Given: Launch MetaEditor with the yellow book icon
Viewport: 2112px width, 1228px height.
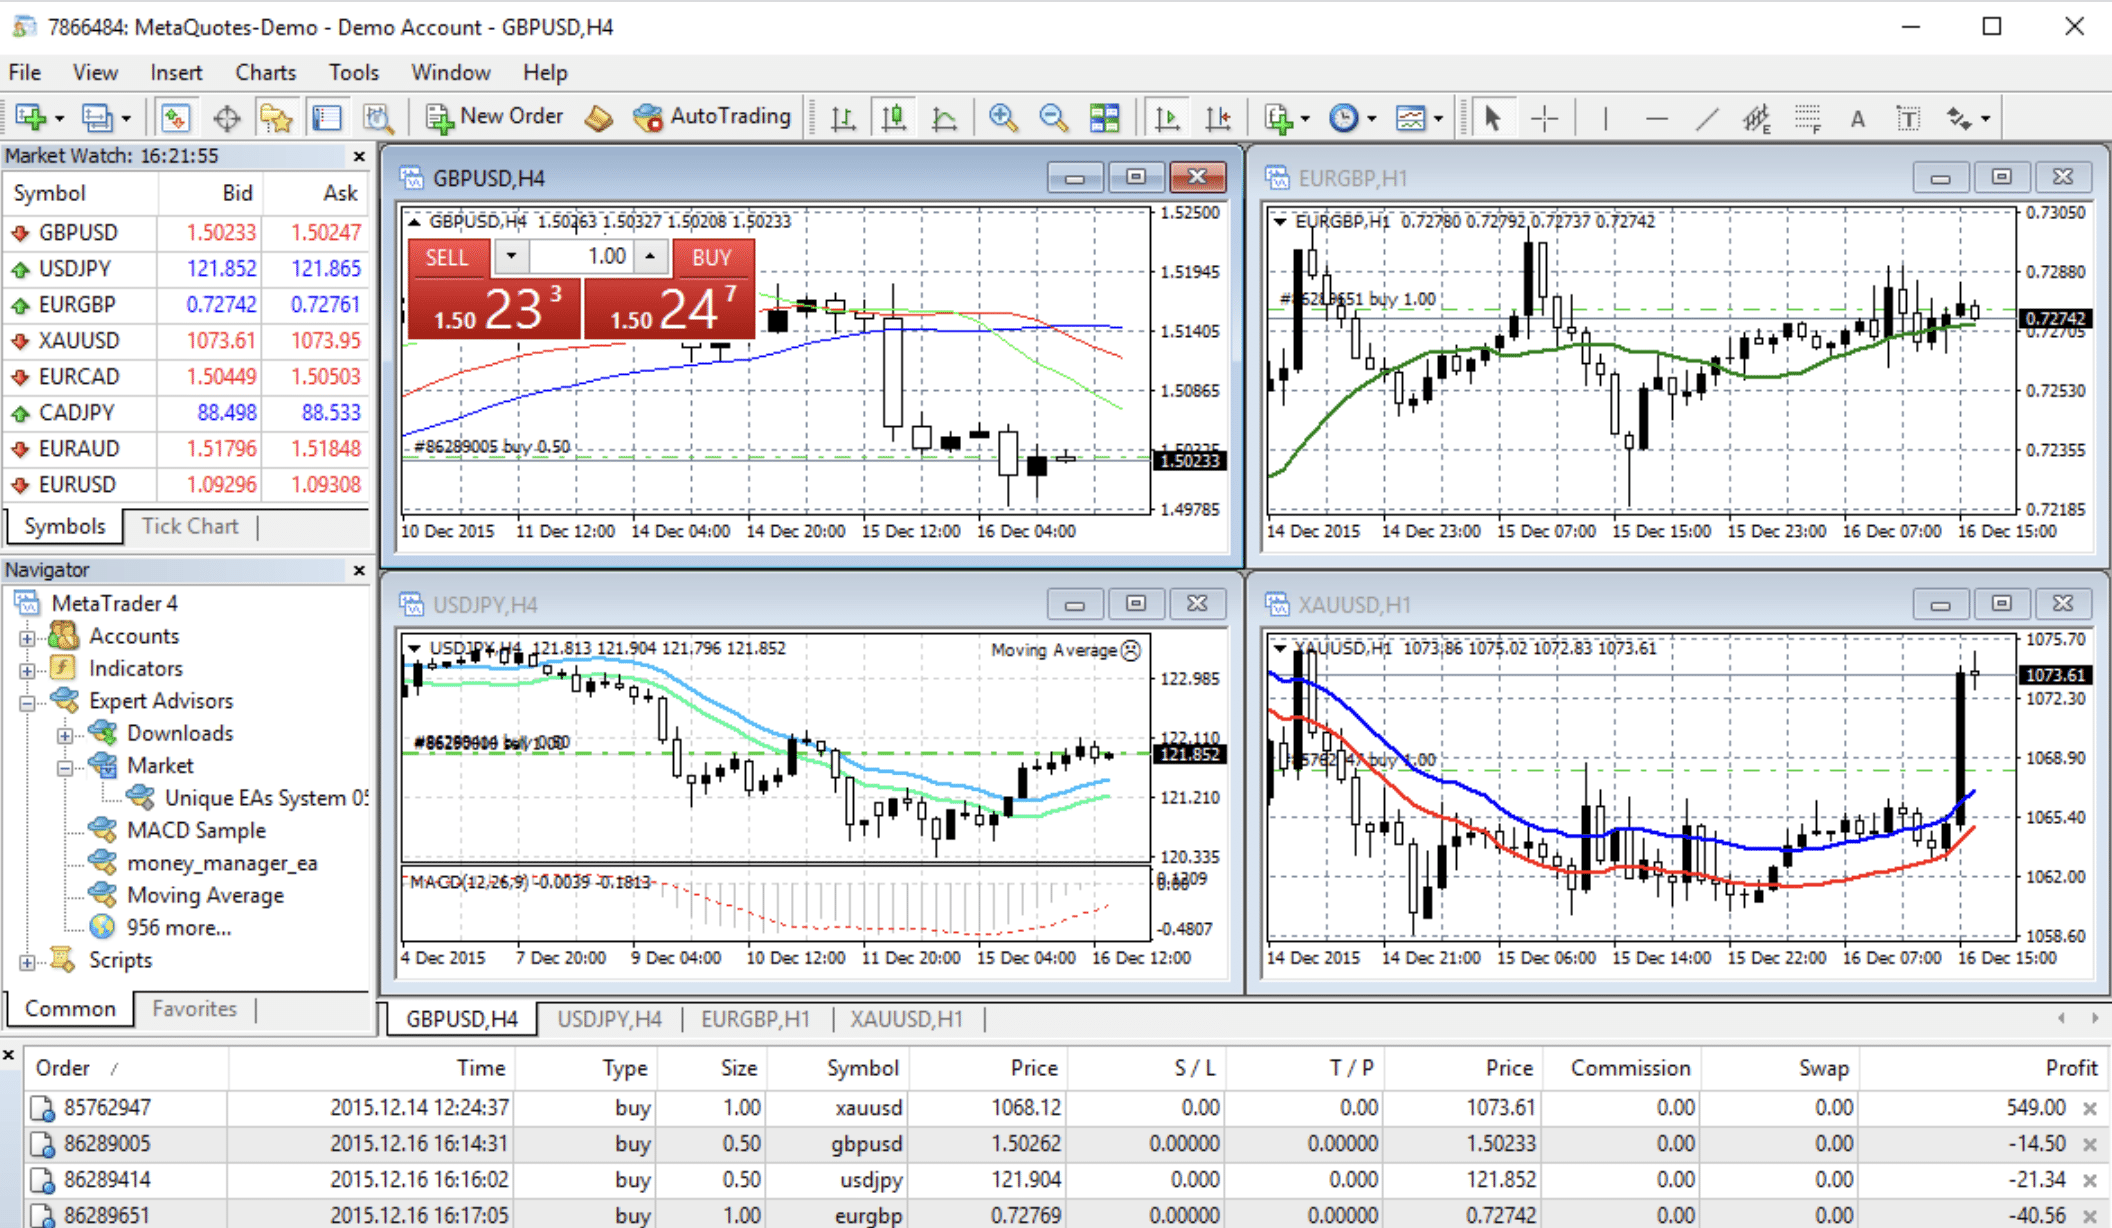Looking at the screenshot, I should (x=598, y=118).
